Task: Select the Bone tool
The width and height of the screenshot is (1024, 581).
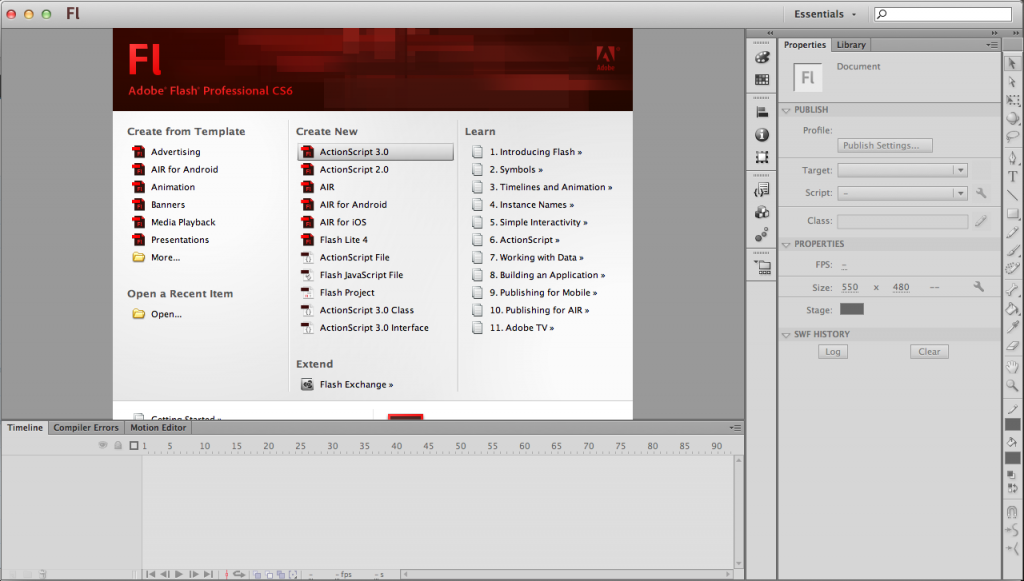Action: 1012,290
